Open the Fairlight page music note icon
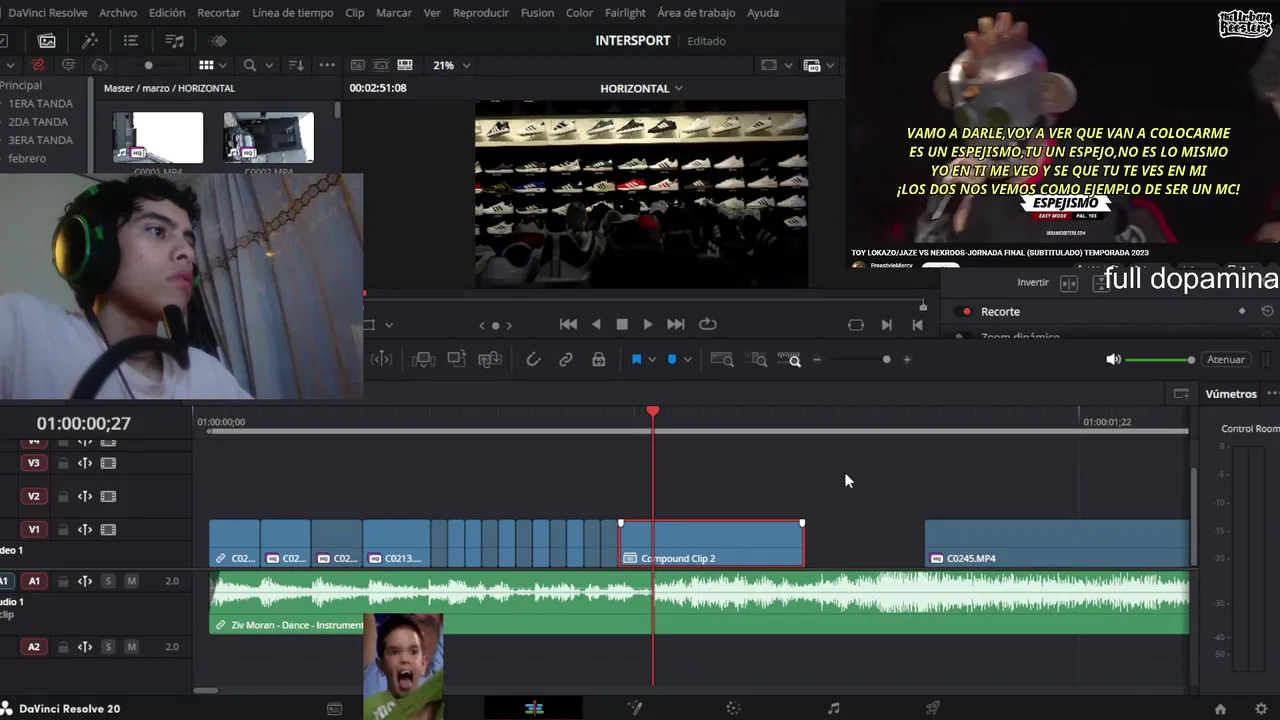Viewport: 1280px width, 720px height. (833, 709)
